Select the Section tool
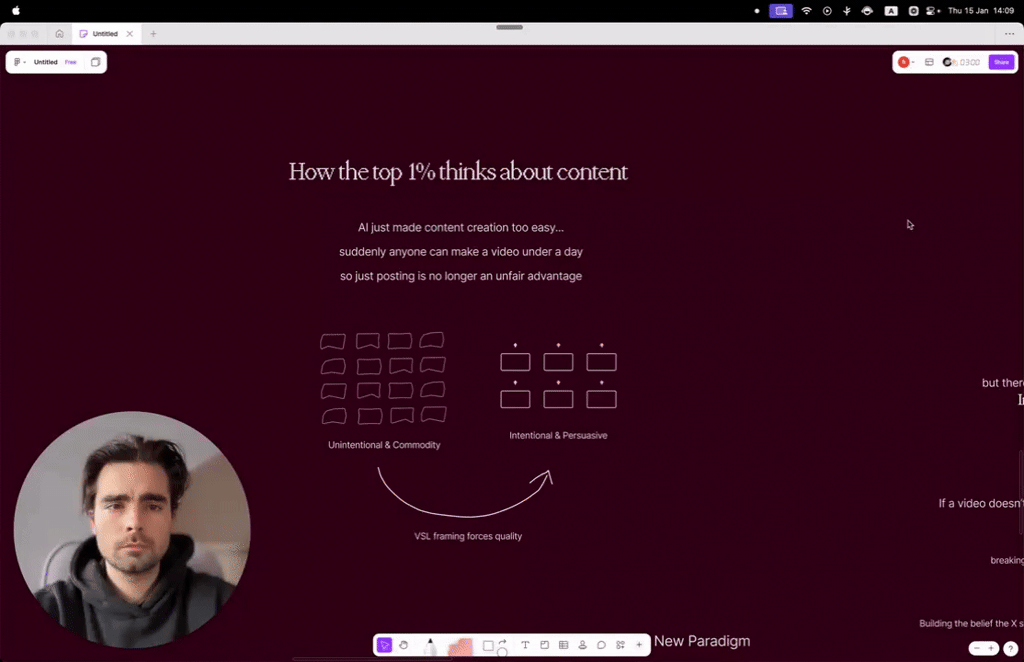1024x662 pixels. [545, 645]
